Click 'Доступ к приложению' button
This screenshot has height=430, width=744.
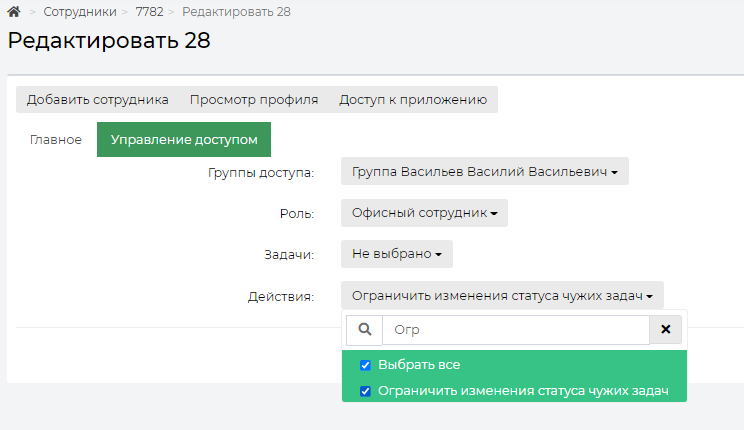413,100
